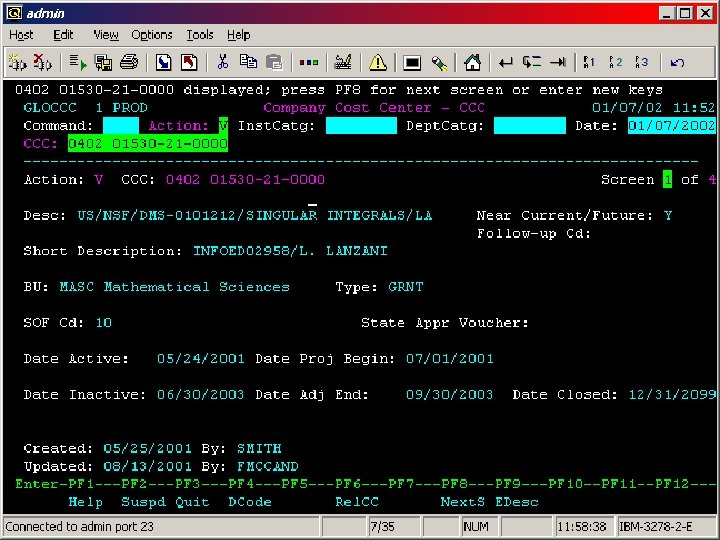720x540 pixels.
Task: Click the Date Closed value 12/31/2099
Action: (672, 394)
